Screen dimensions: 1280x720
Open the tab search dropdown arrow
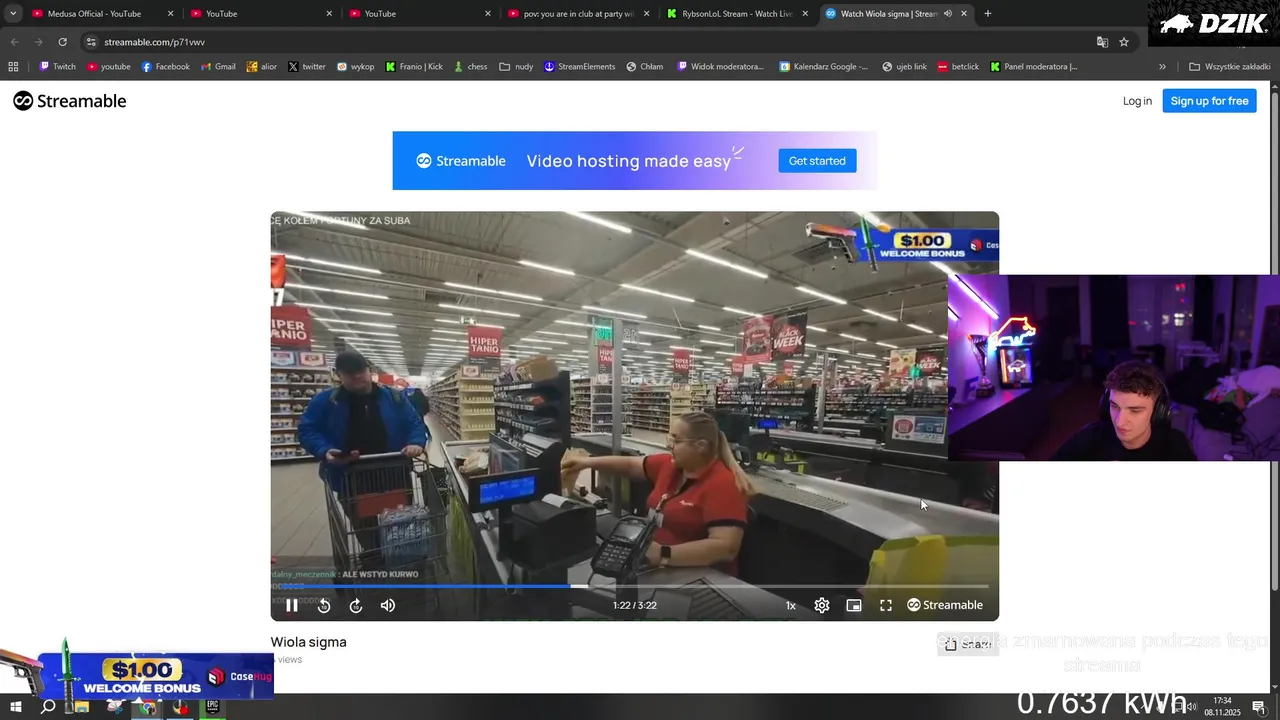click(x=13, y=14)
